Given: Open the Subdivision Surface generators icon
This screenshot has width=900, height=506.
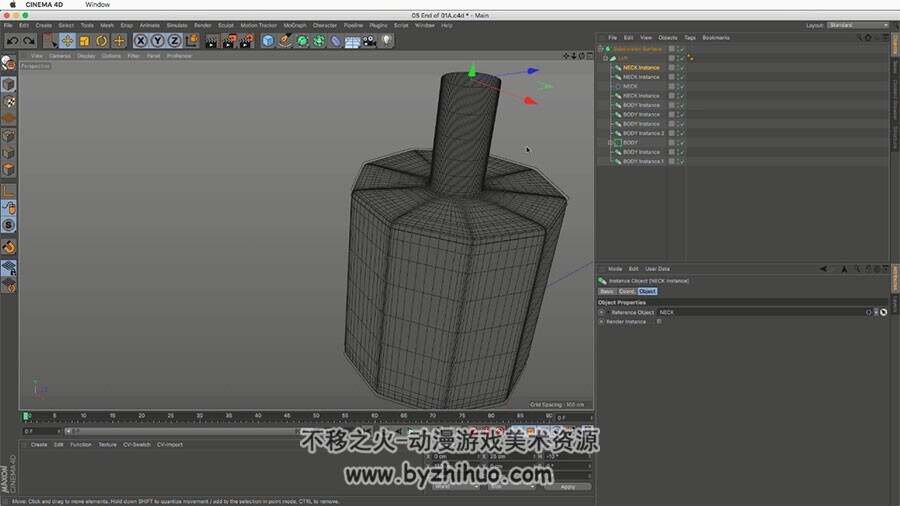Looking at the screenshot, I should pyautogui.click(x=302, y=41).
